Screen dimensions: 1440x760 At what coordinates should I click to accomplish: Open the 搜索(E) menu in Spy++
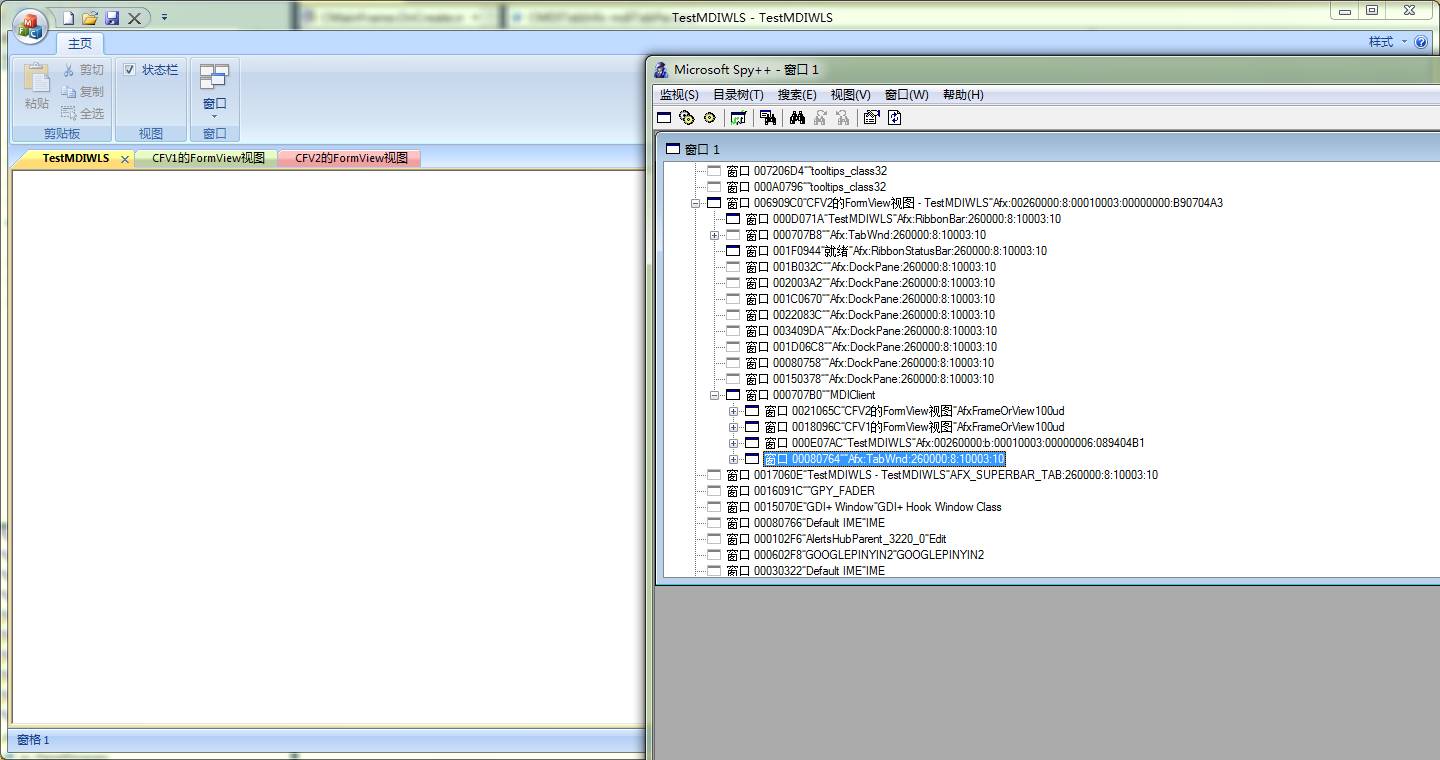tap(797, 95)
